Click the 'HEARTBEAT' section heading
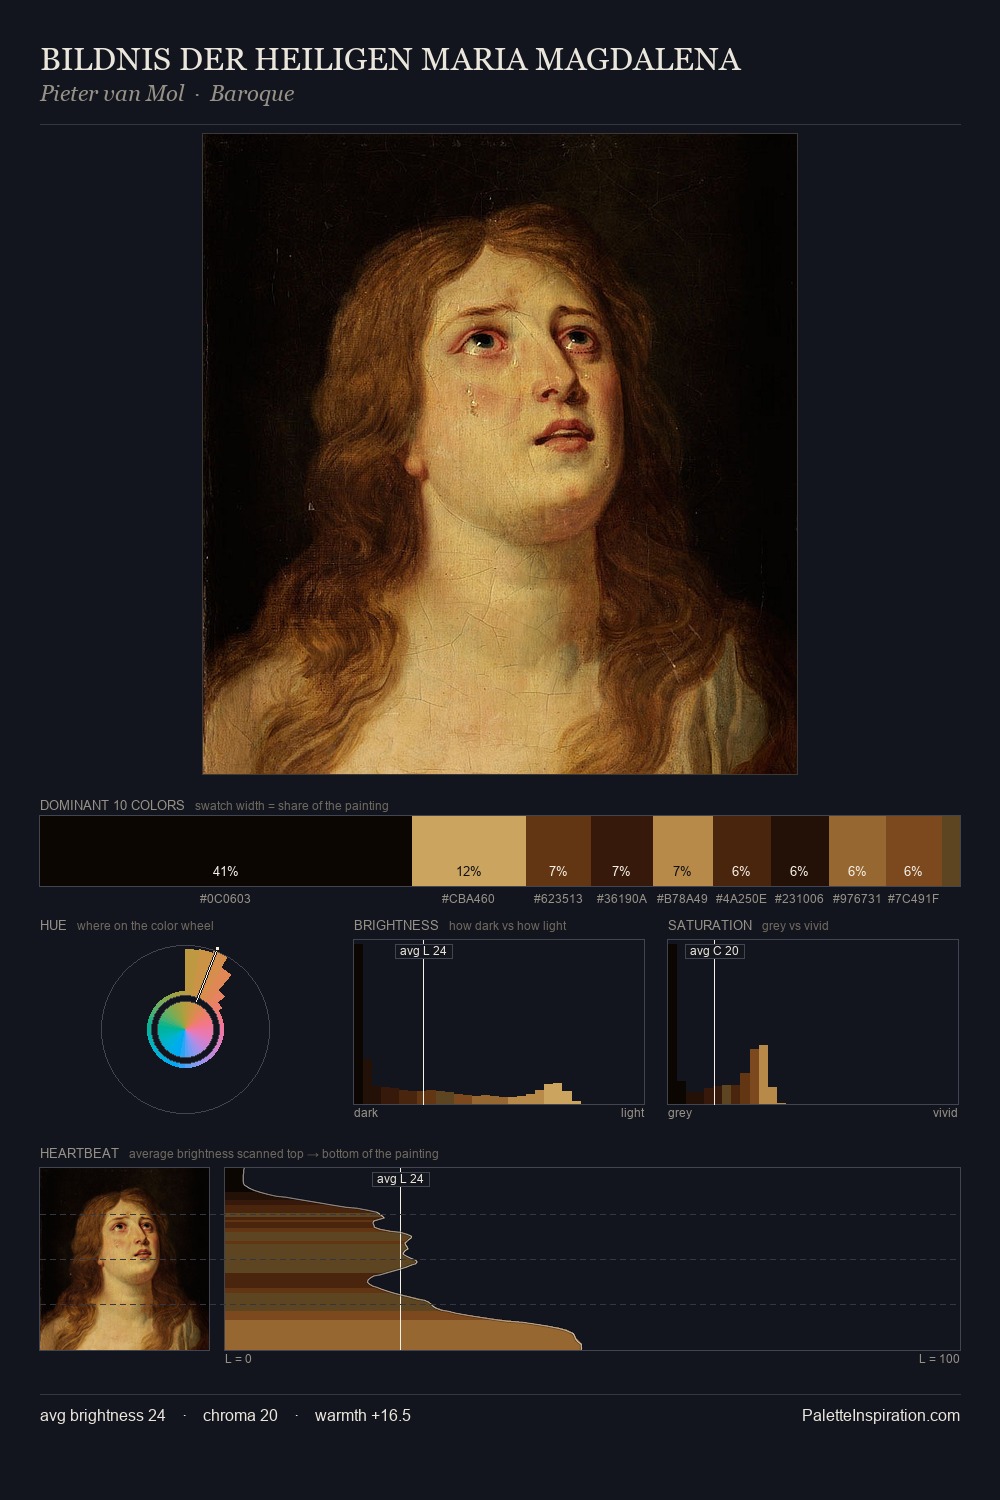This screenshot has height=1500, width=1000. point(79,1153)
